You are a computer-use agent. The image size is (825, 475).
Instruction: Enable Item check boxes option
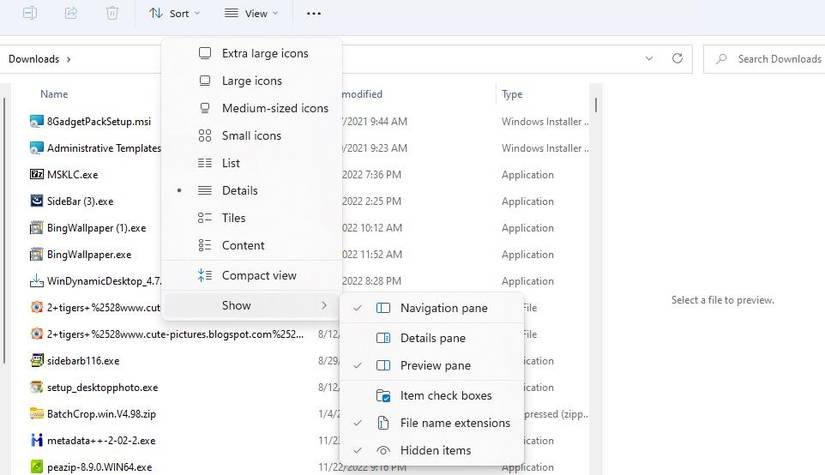[x=445, y=396]
